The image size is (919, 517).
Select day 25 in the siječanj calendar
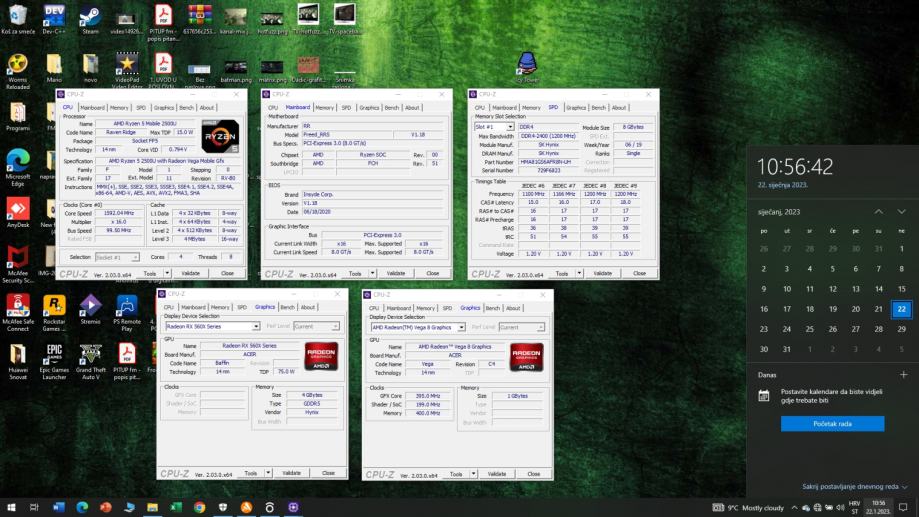[x=810, y=328]
